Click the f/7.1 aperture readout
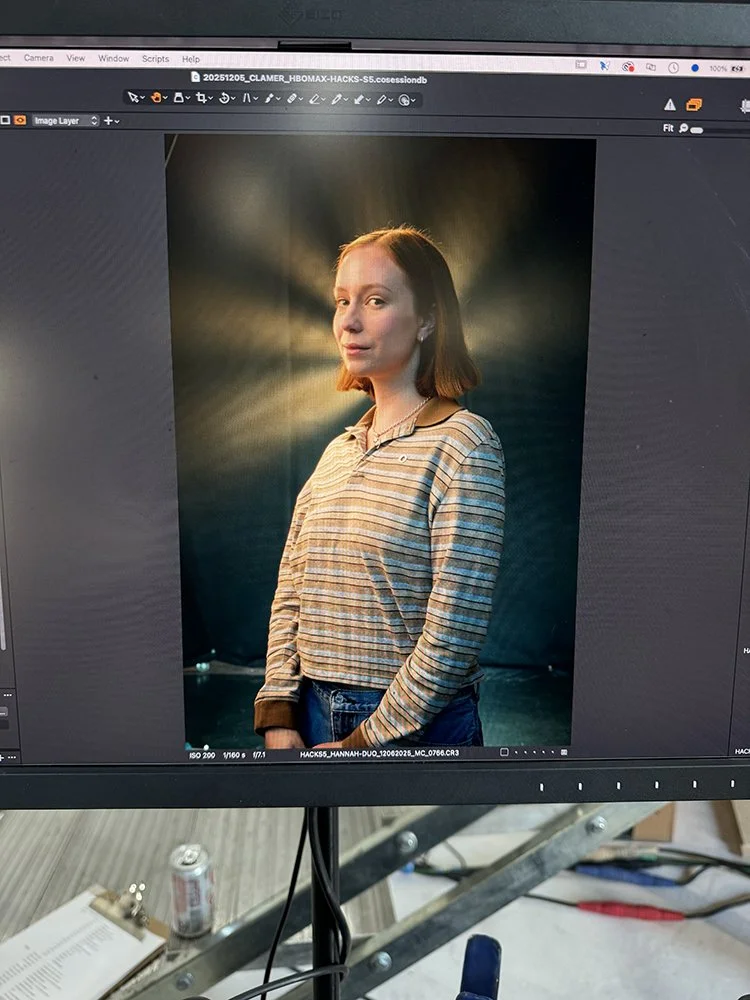 pos(259,755)
